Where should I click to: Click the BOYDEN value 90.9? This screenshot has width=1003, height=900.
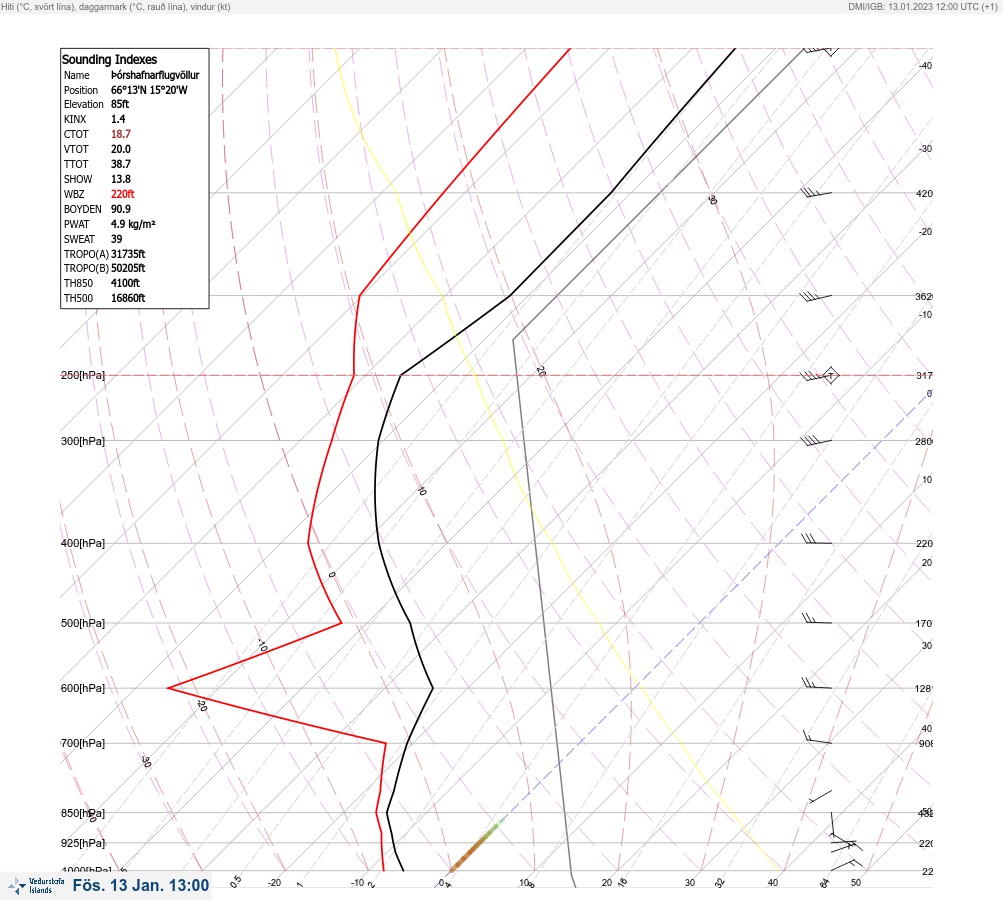(x=120, y=209)
